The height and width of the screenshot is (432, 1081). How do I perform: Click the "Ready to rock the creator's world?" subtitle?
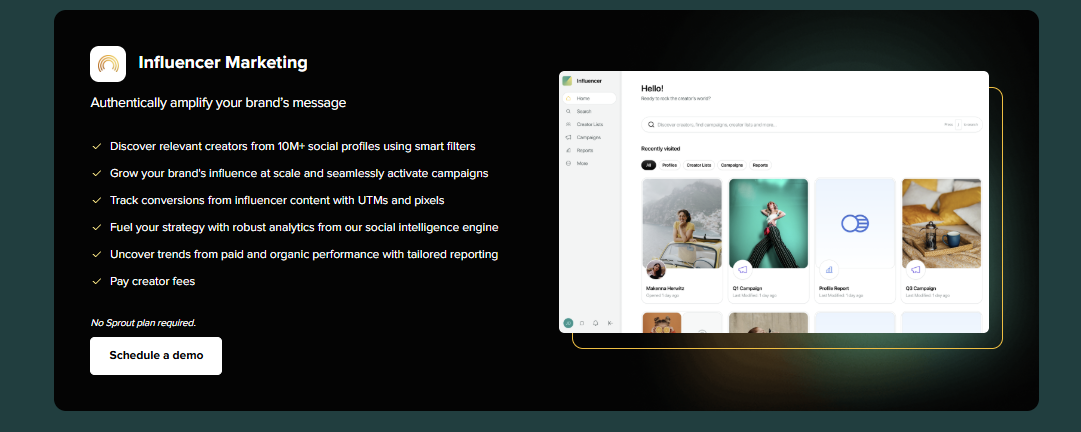click(676, 99)
